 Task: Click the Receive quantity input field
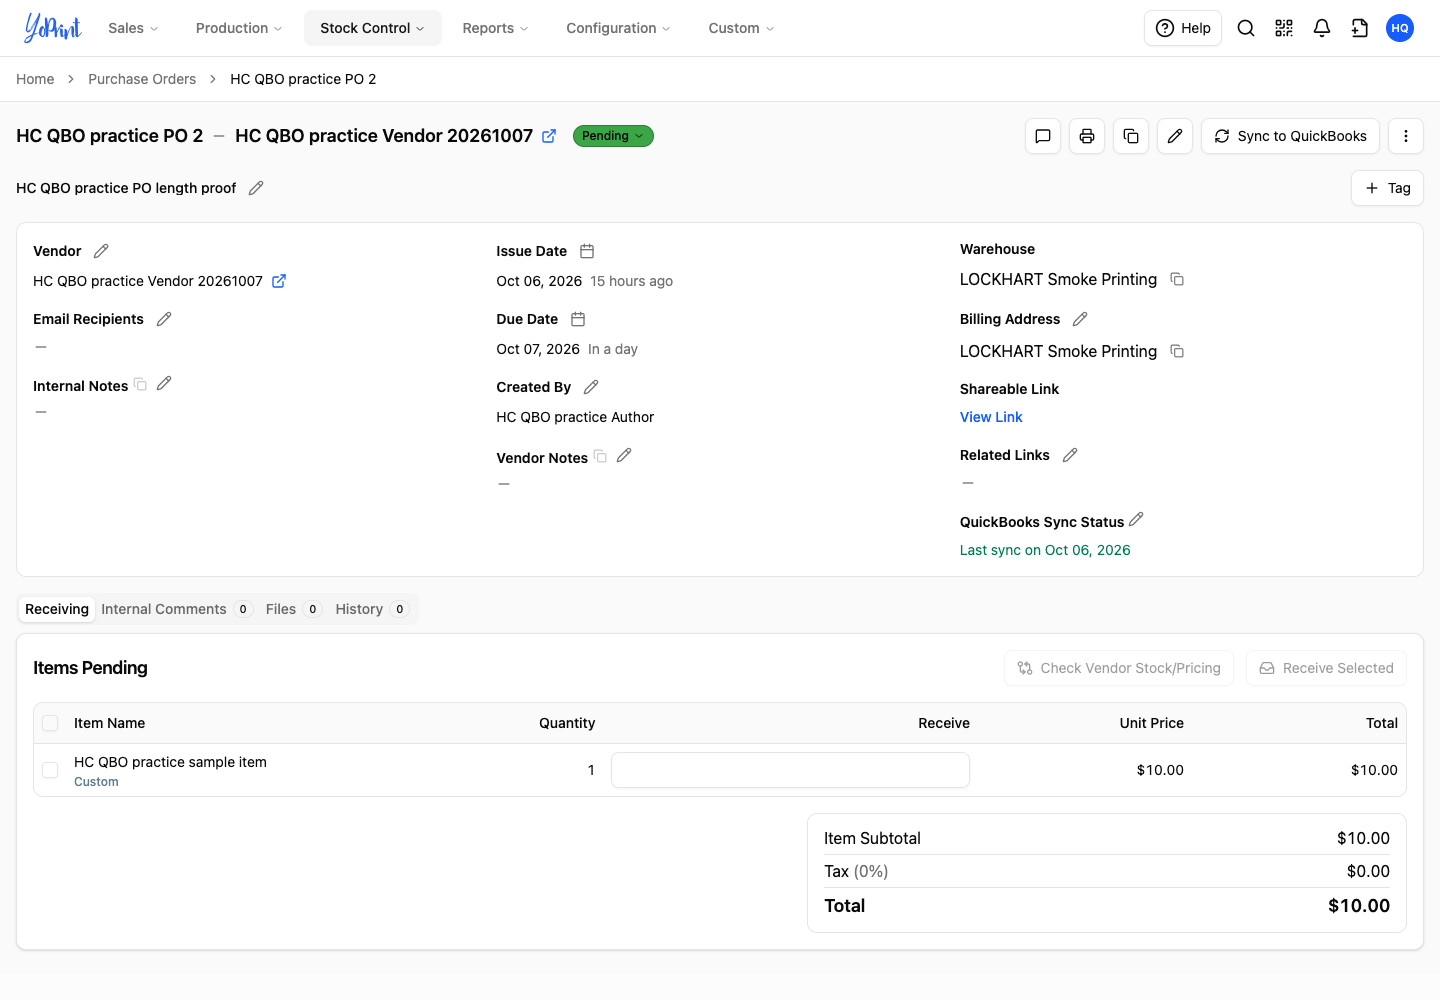click(790, 770)
